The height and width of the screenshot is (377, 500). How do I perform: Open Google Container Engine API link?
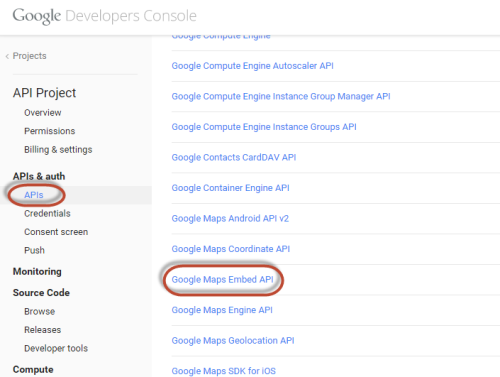coord(230,188)
